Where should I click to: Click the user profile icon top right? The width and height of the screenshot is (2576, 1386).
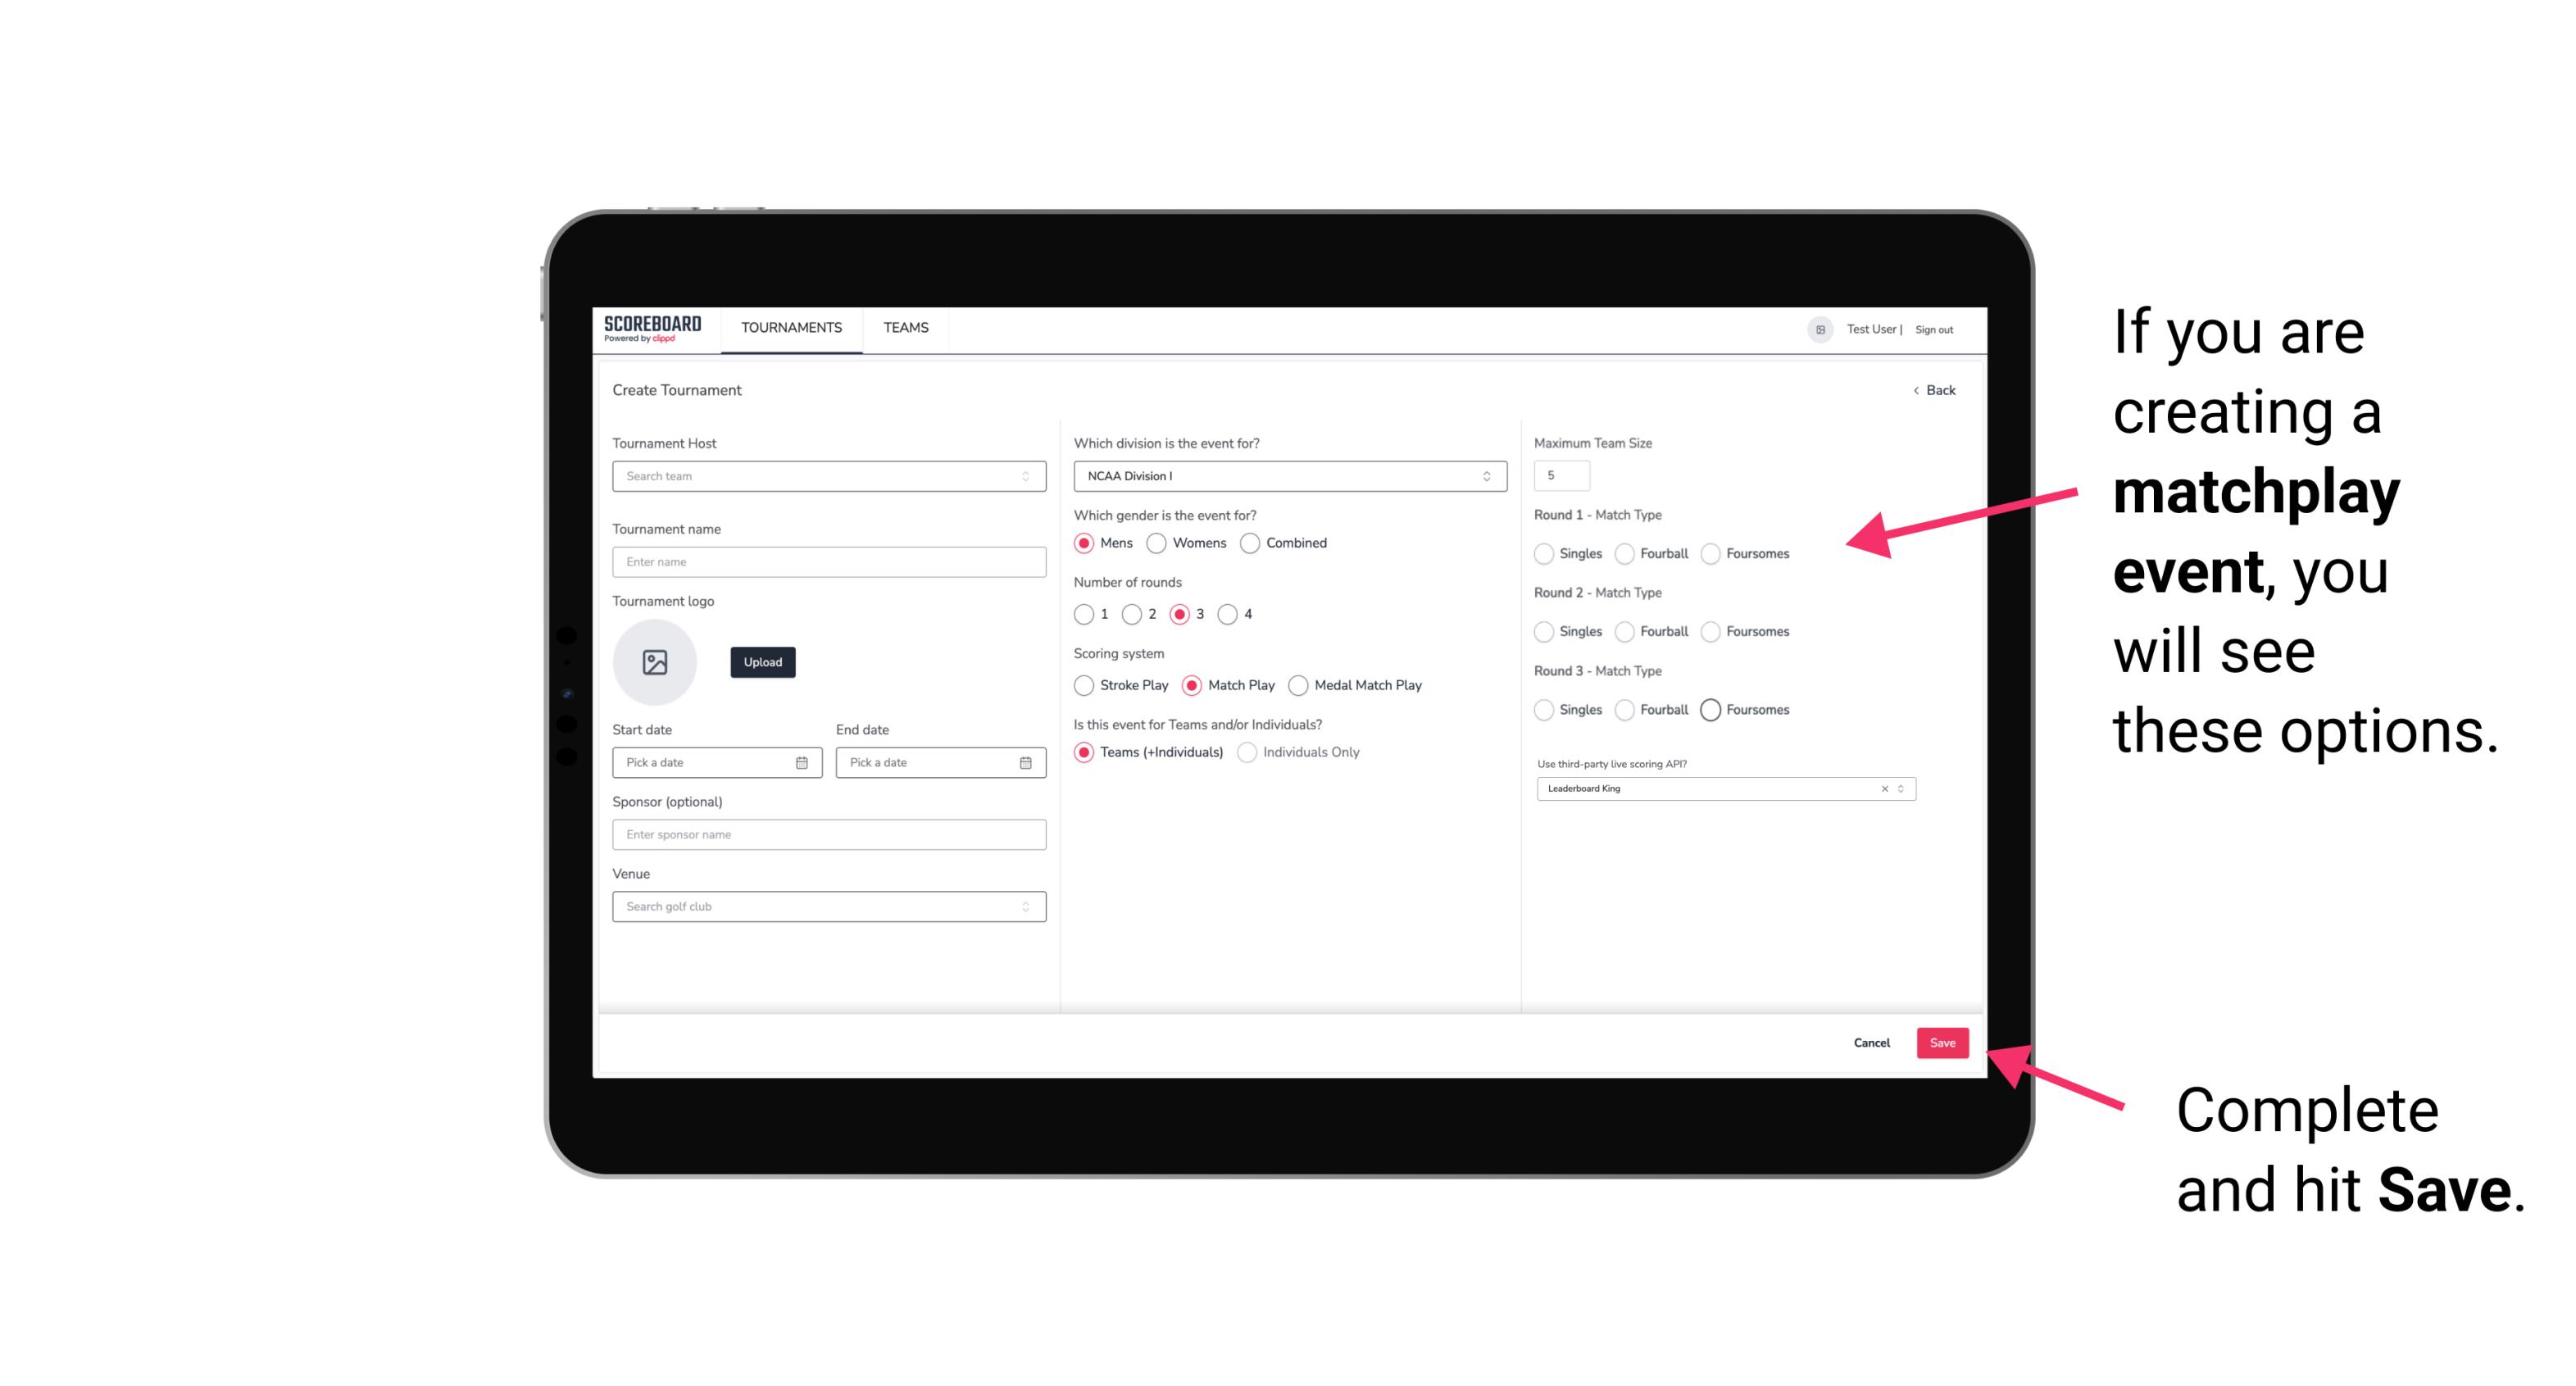pos(1817,328)
